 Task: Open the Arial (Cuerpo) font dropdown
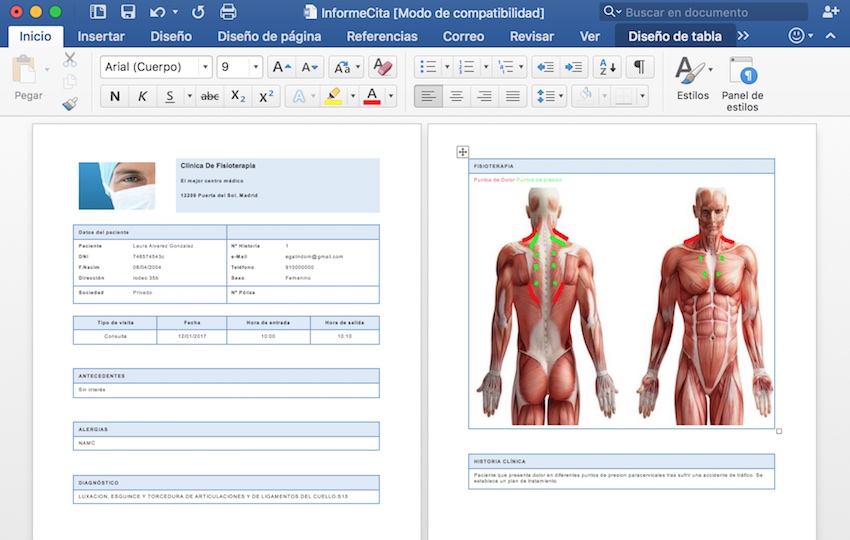205,67
